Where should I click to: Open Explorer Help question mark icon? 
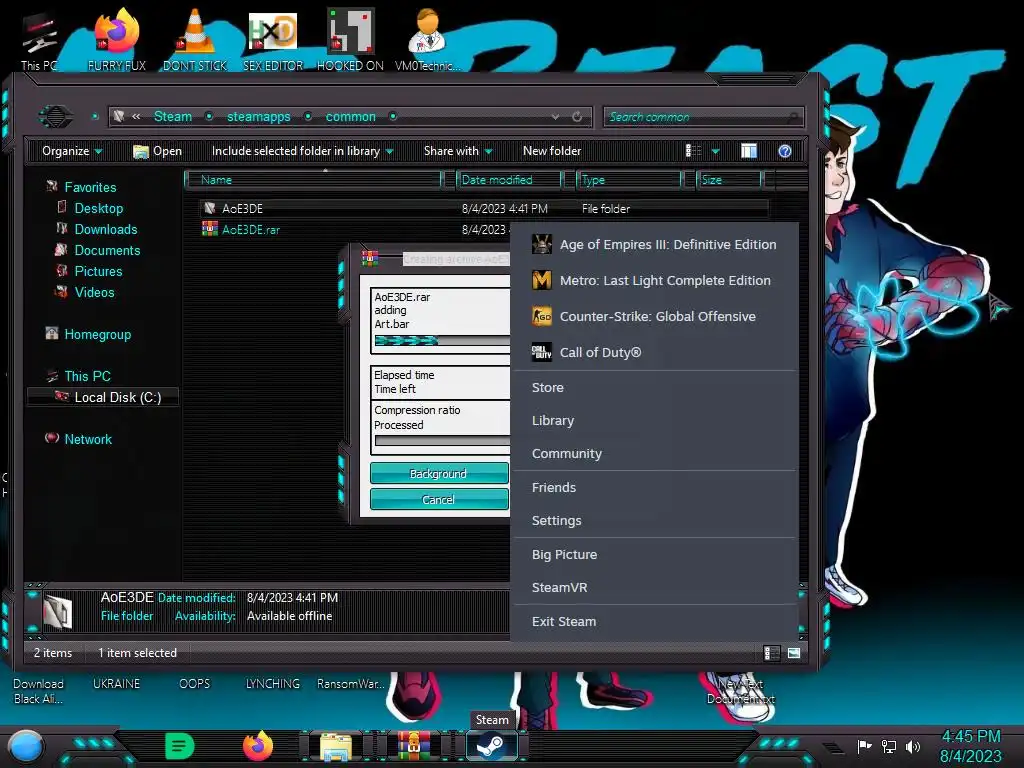785,151
